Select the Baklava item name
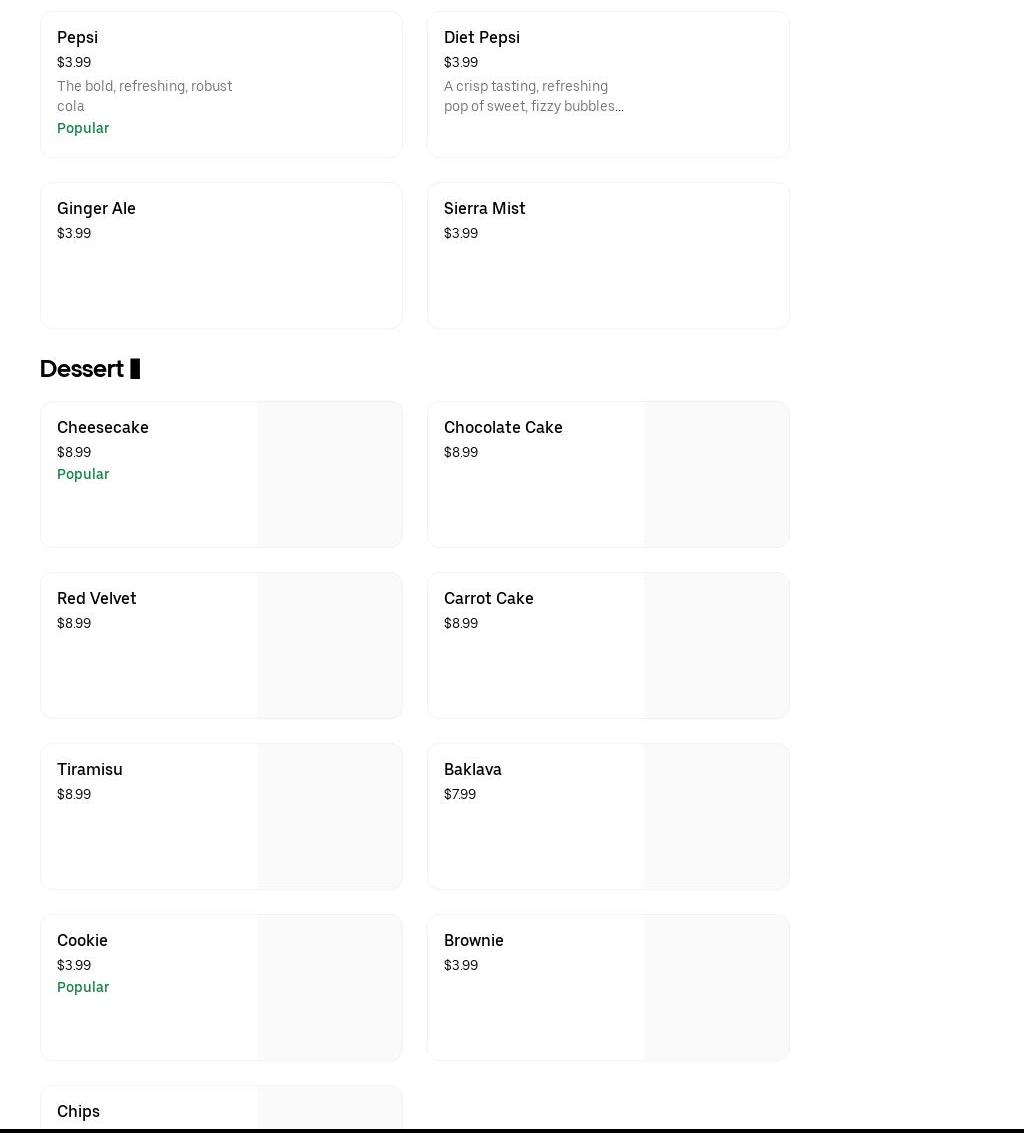 [x=473, y=770]
